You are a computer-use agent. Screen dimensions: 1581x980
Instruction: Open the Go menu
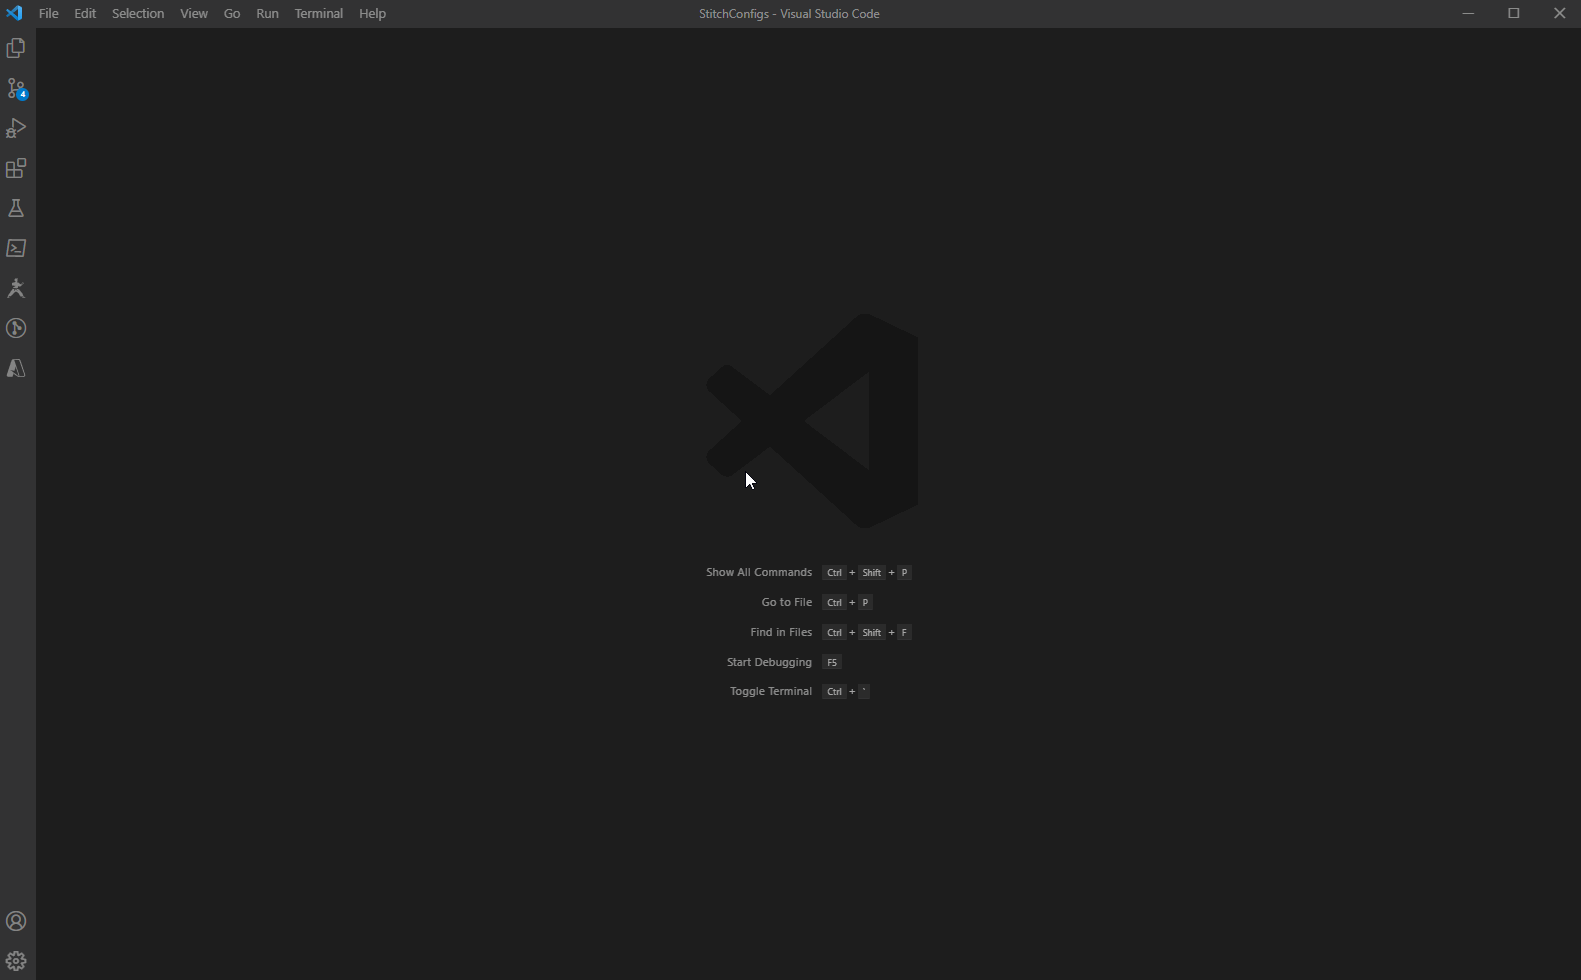pos(232,13)
